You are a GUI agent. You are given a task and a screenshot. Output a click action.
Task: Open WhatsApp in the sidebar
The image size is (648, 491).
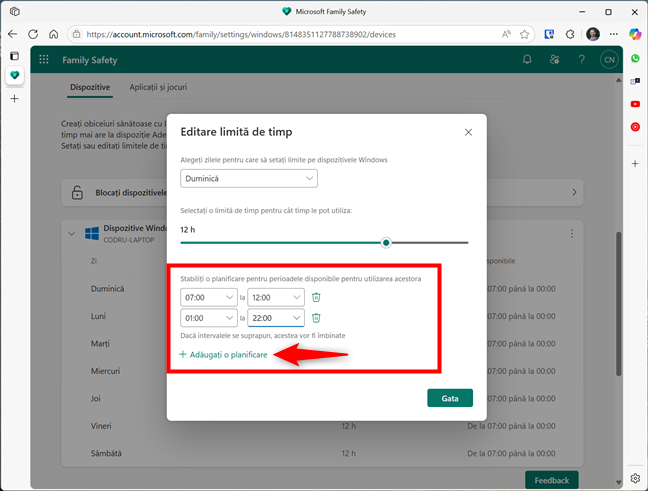point(635,58)
